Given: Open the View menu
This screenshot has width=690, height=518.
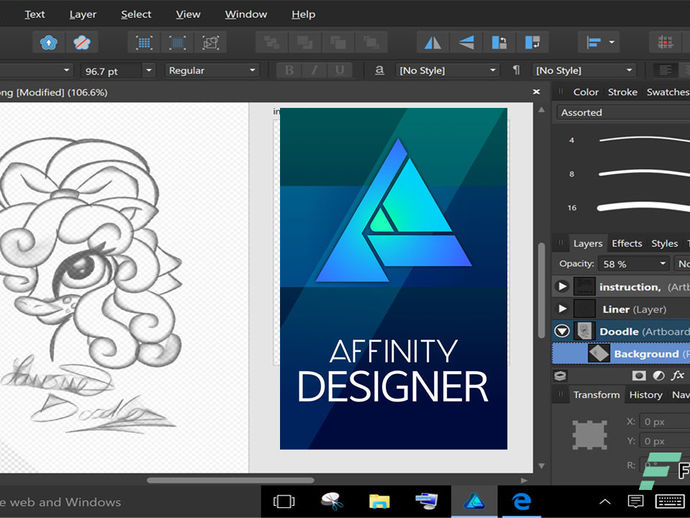Looking at the screenshot, I should click(x=188, y=15).
